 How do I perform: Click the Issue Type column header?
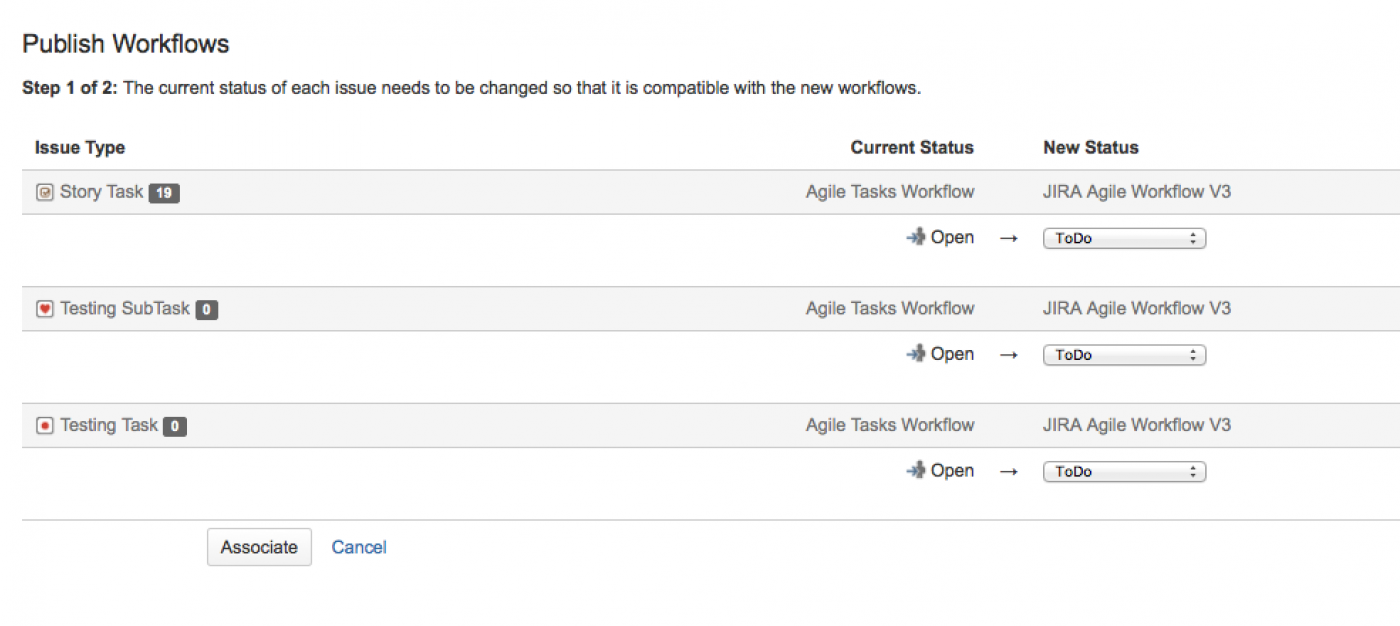point(80,148)
